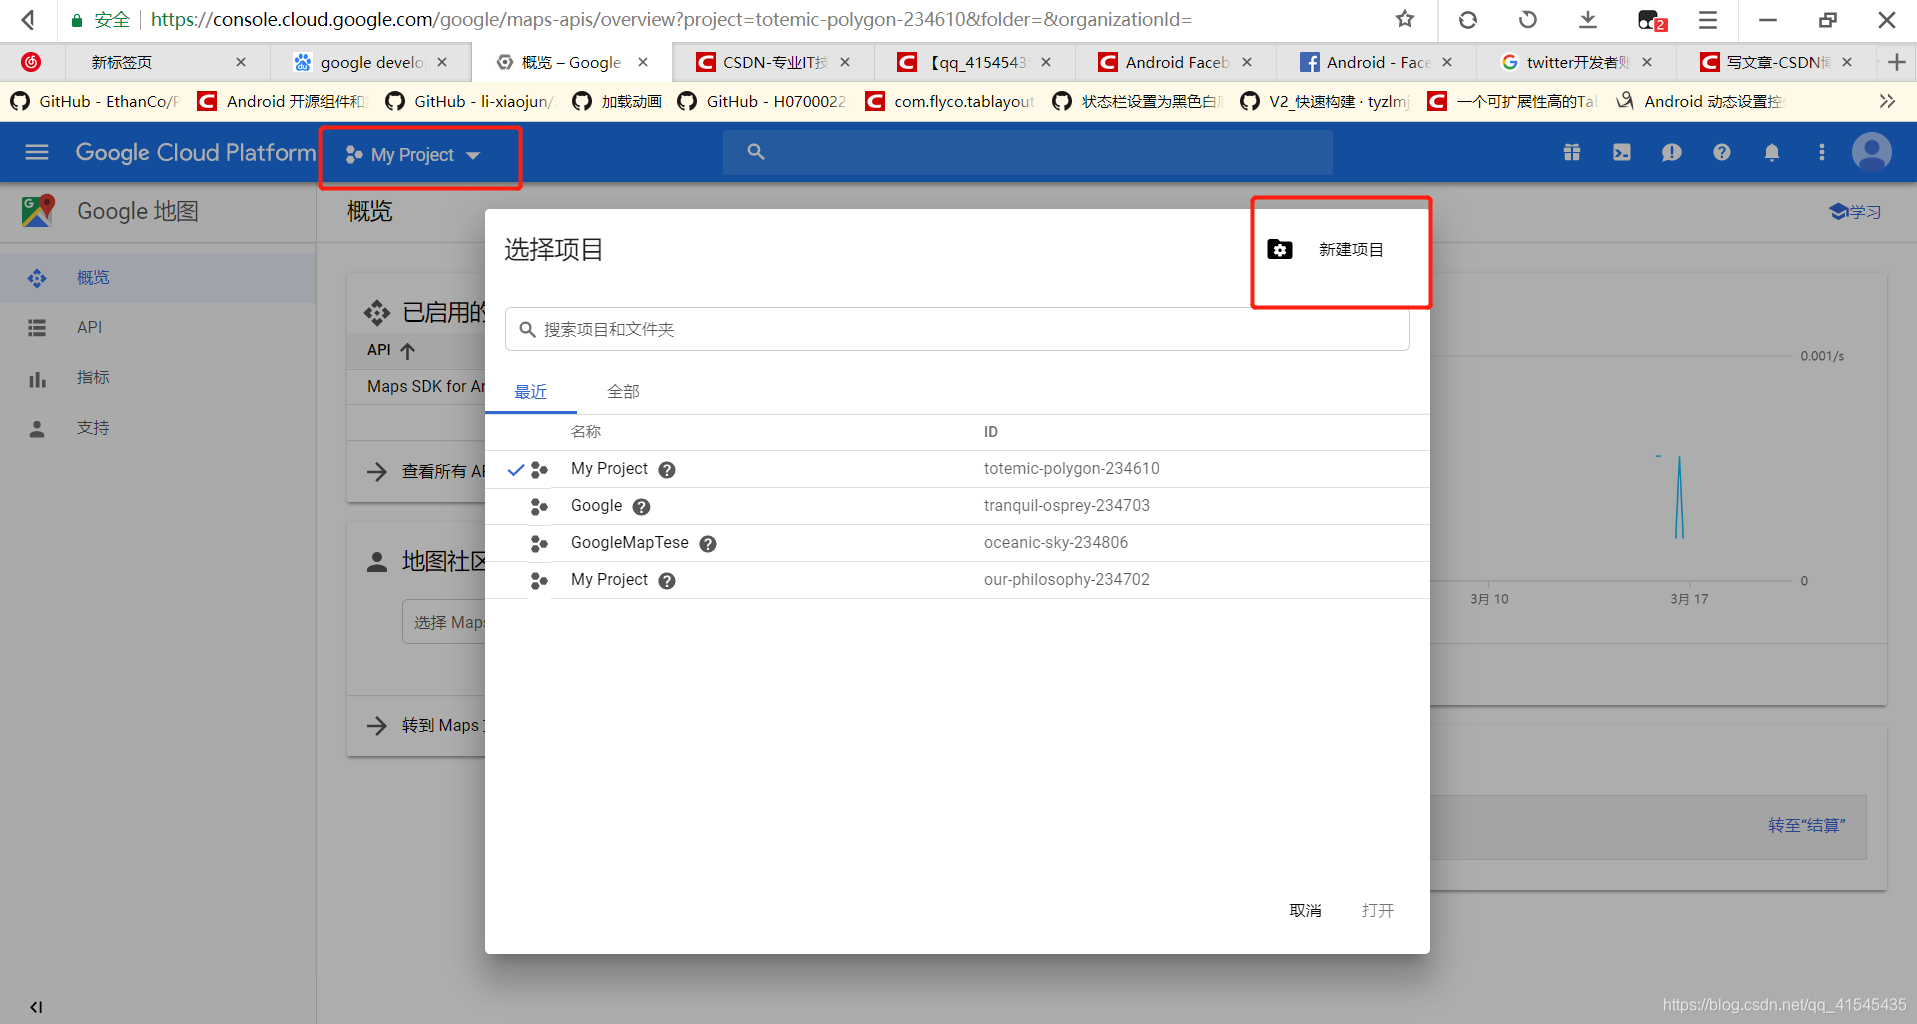Open Android 动态设置控 bookmark
Image resolution: width=1917 pixels, height=1024 pixels.
pyautogui.click(x=1700, y=101)
